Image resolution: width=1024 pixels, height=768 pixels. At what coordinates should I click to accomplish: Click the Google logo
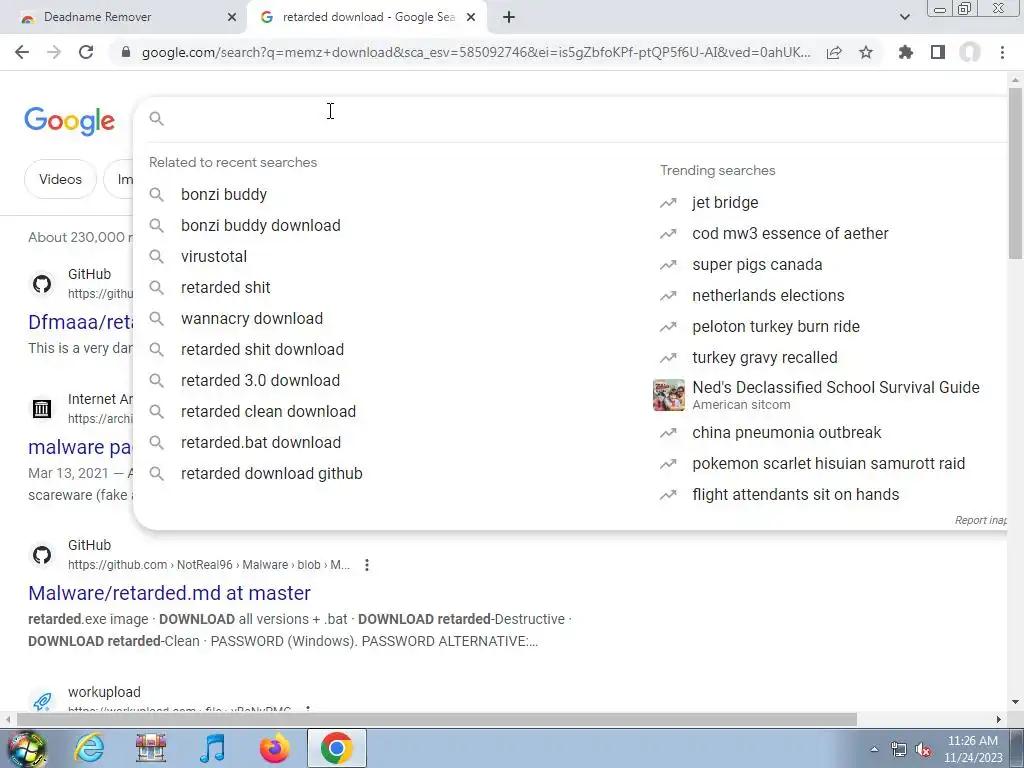(x=70, y=121)
